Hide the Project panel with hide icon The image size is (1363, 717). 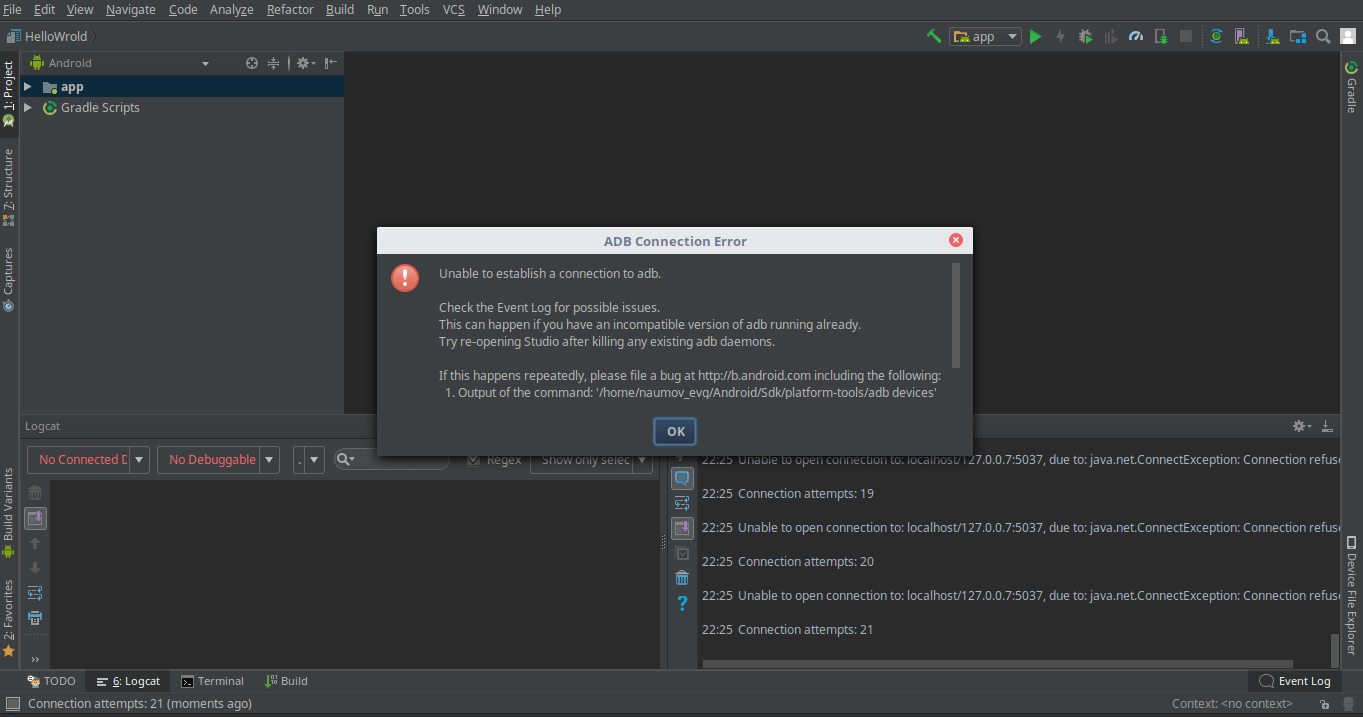(x=331, y=63)
